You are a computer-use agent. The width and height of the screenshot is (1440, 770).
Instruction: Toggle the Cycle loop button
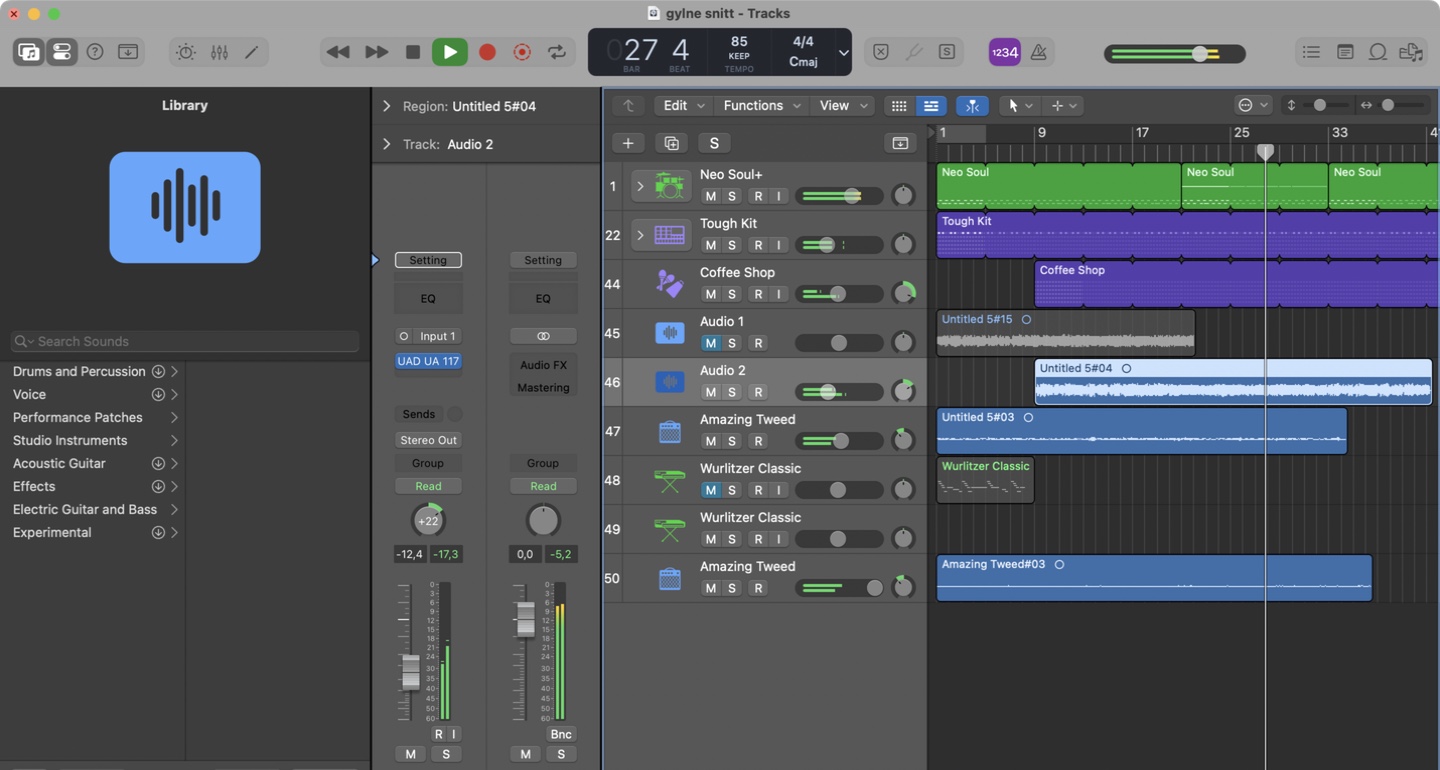(557, 52)
